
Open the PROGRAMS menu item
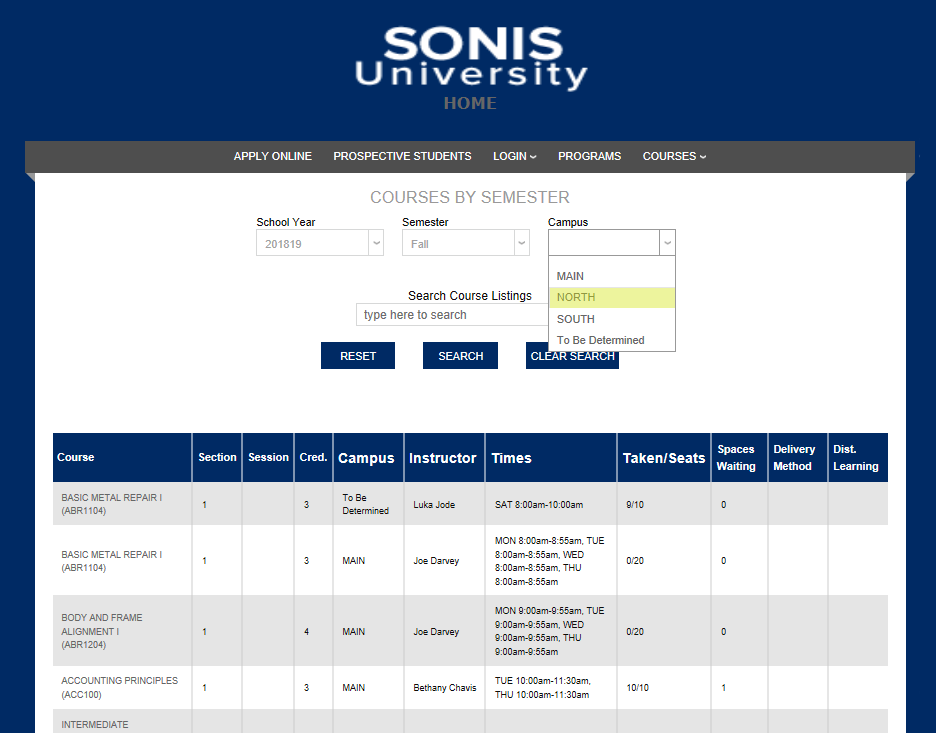coord(589,156)
